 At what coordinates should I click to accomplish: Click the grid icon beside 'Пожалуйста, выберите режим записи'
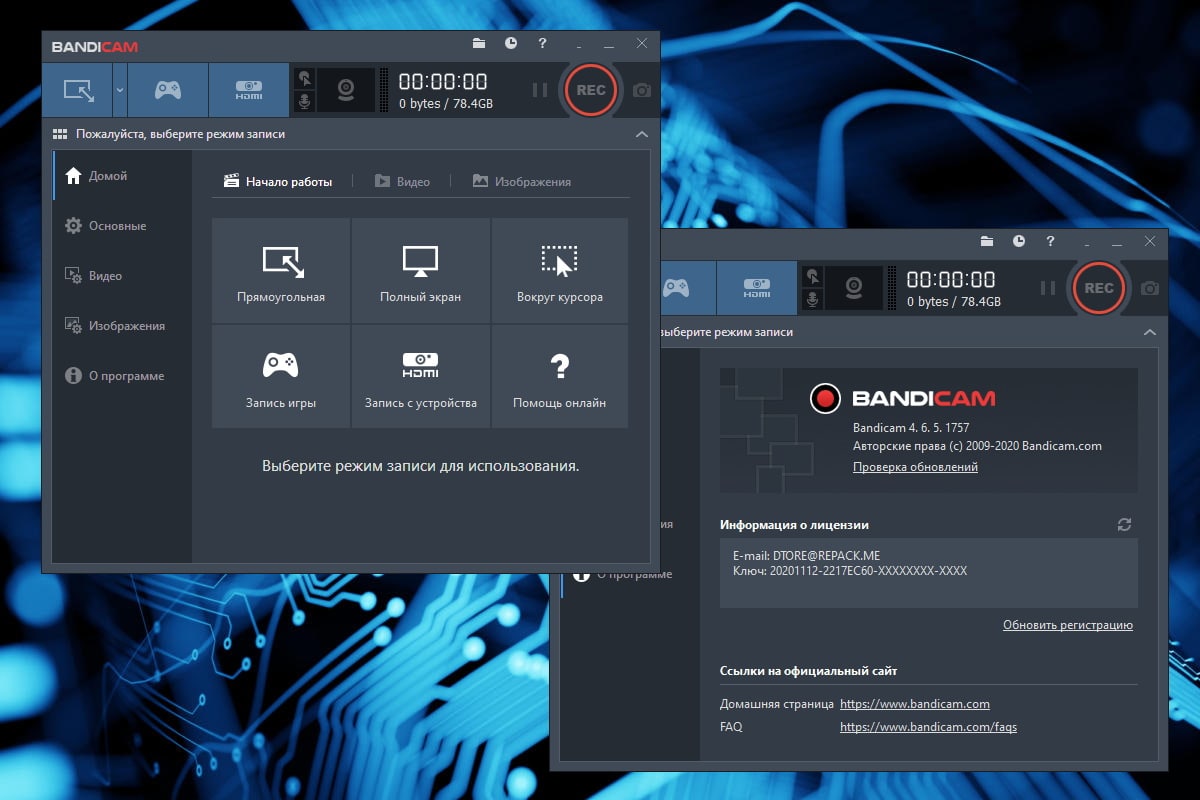60,134
